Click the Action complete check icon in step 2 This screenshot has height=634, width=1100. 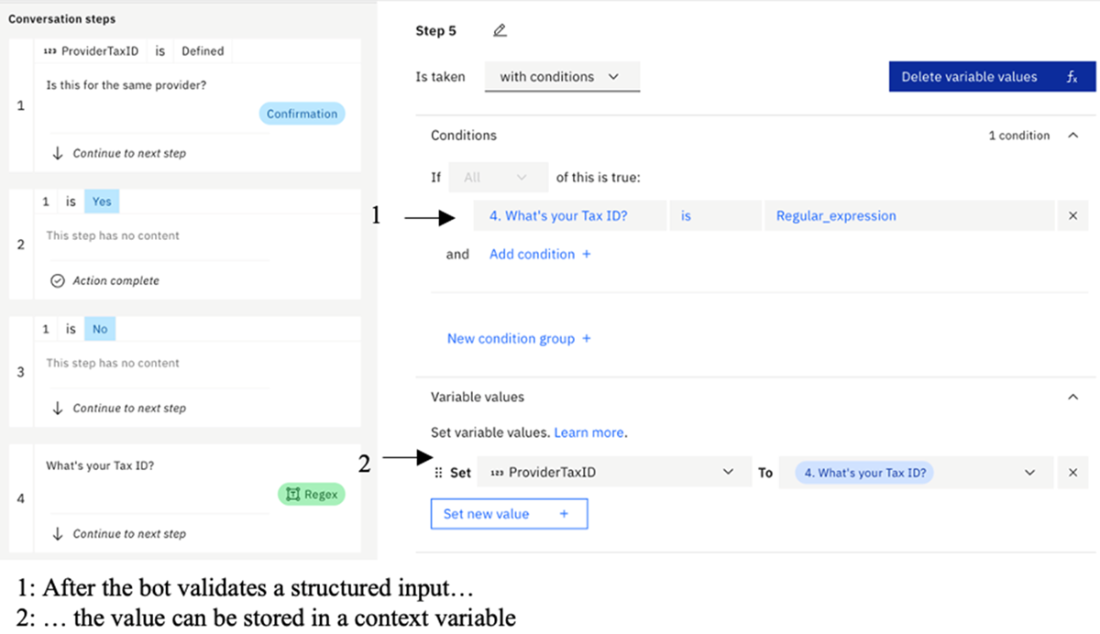[x=58, y=281]
